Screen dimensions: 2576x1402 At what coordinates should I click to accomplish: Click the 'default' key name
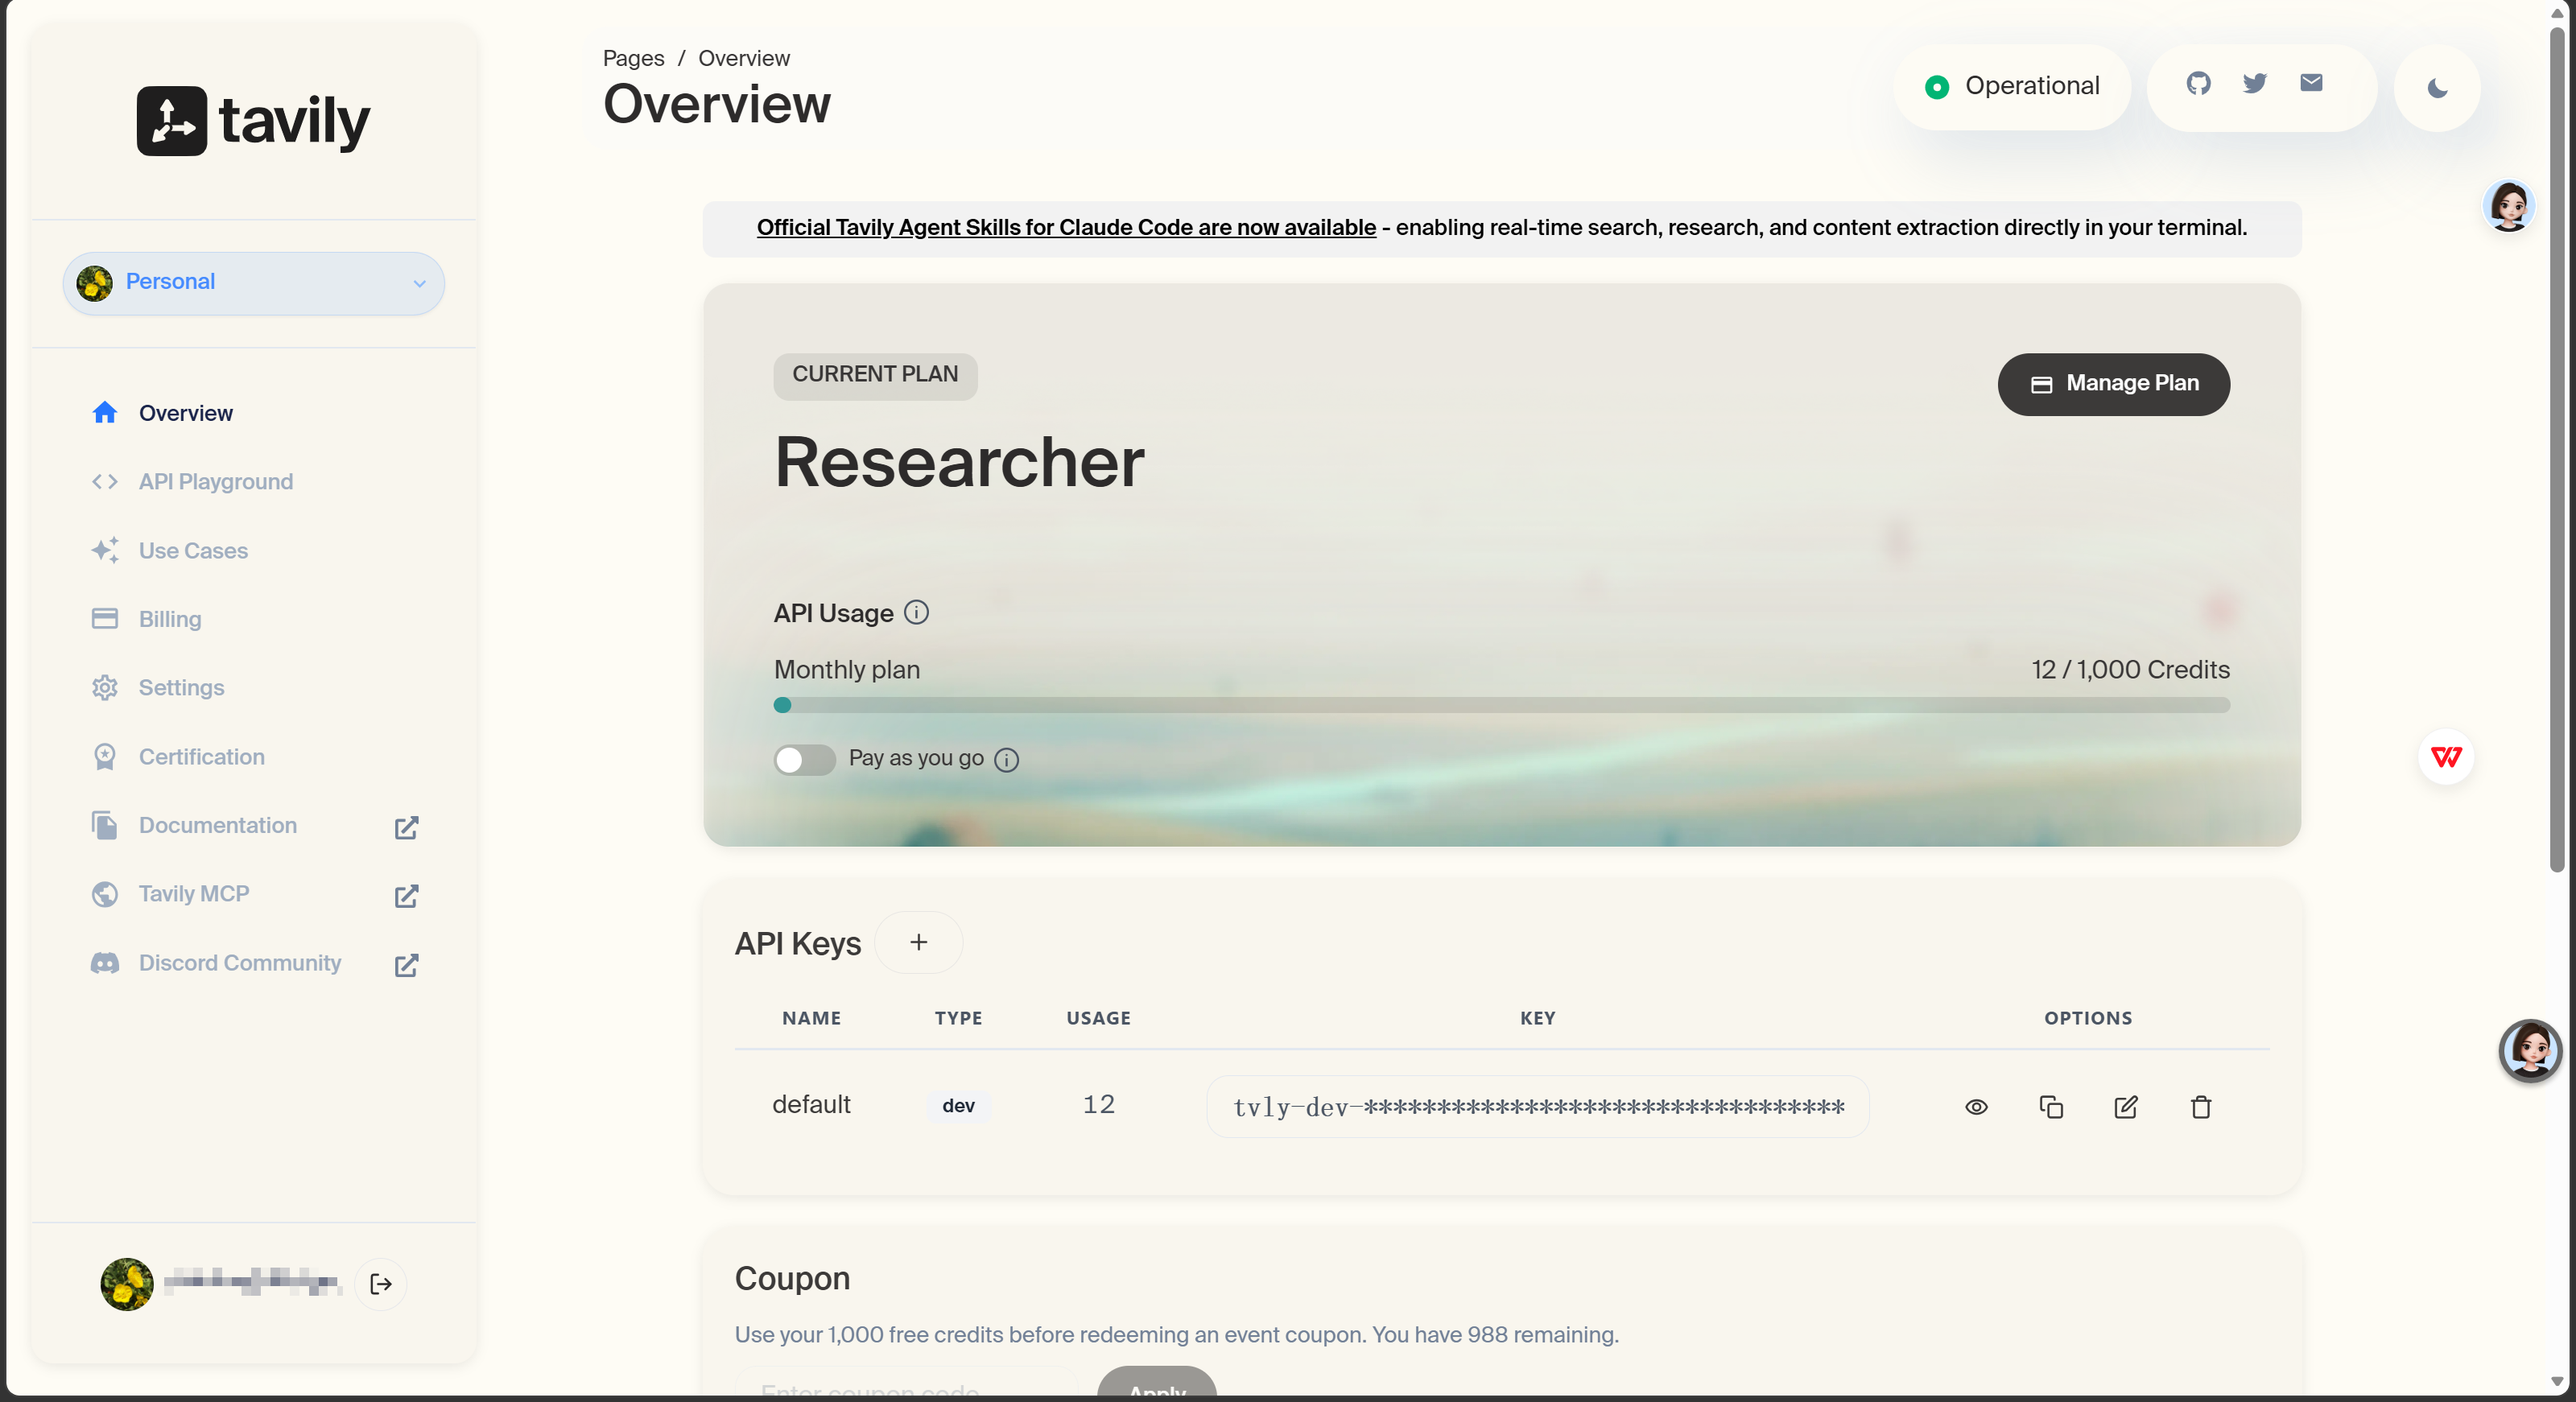pyautogui.click(x=811, y=1105)
